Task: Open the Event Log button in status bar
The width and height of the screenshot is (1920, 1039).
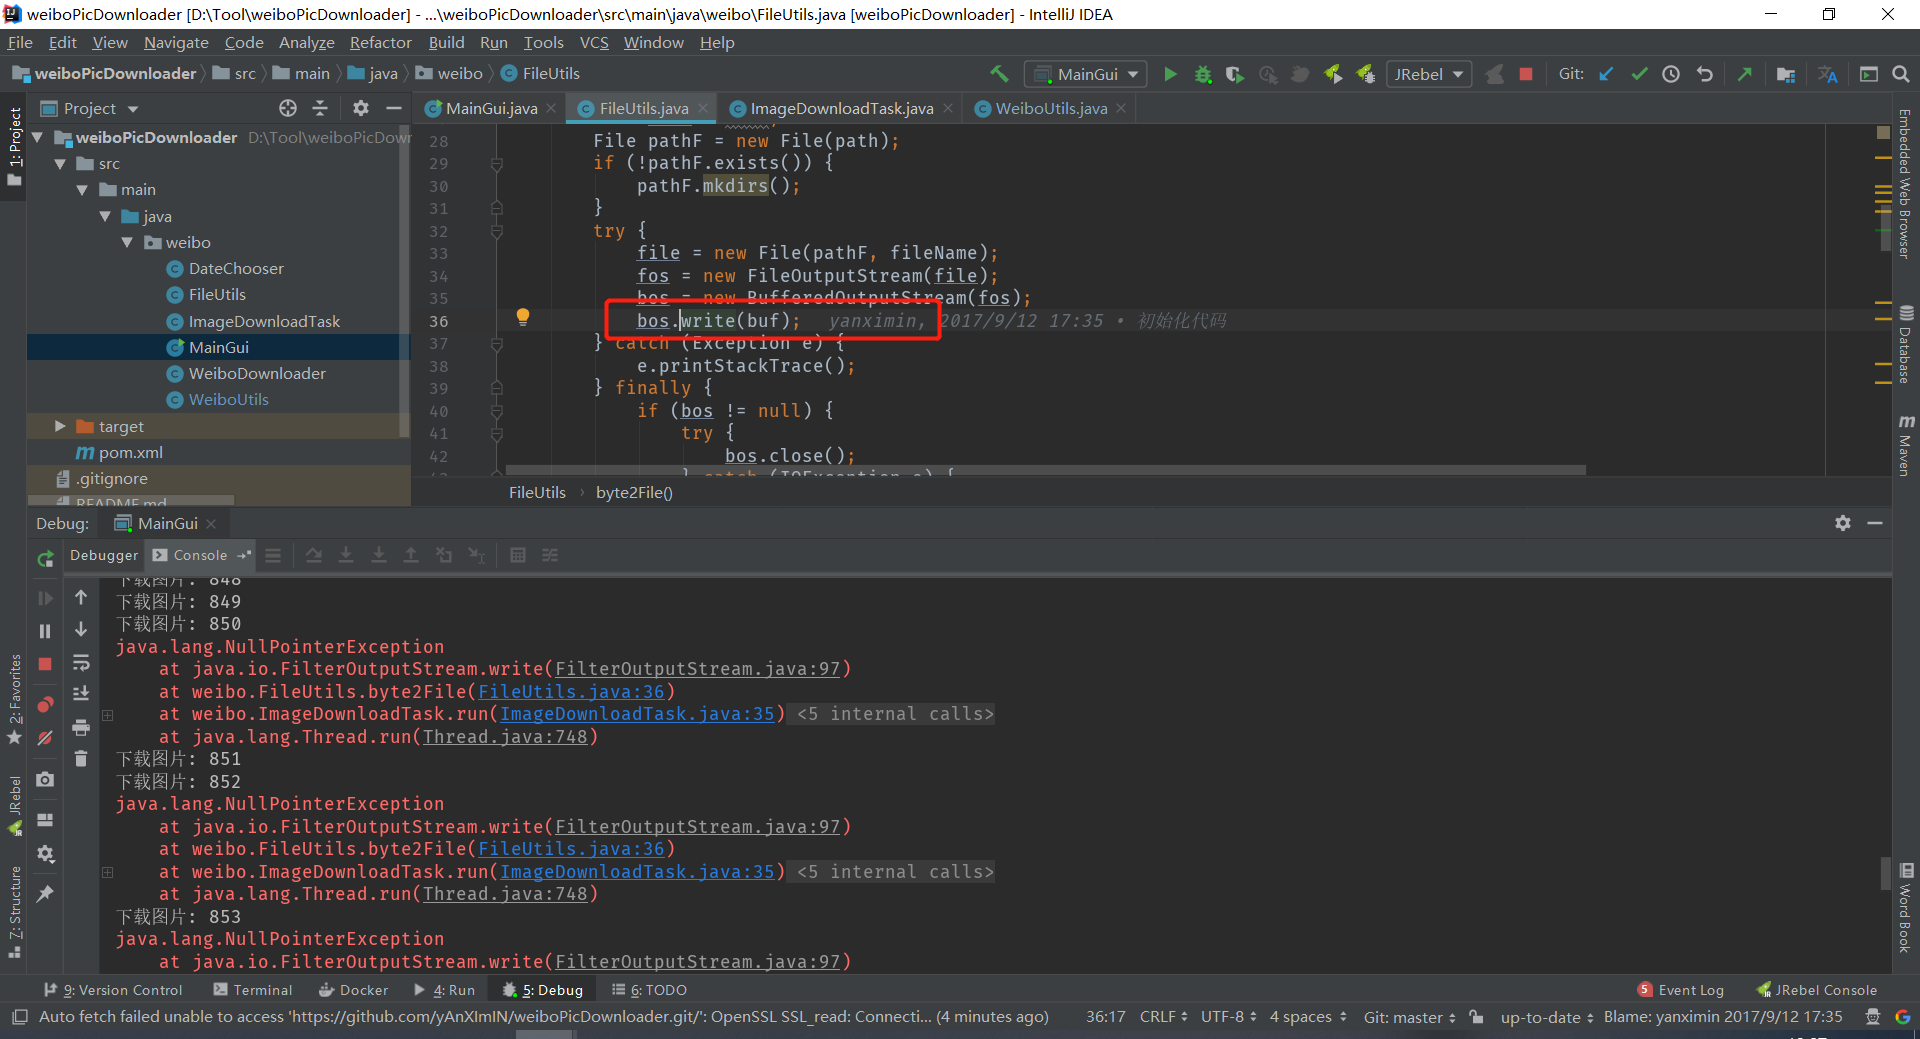Action: [x=1690, y=990]
